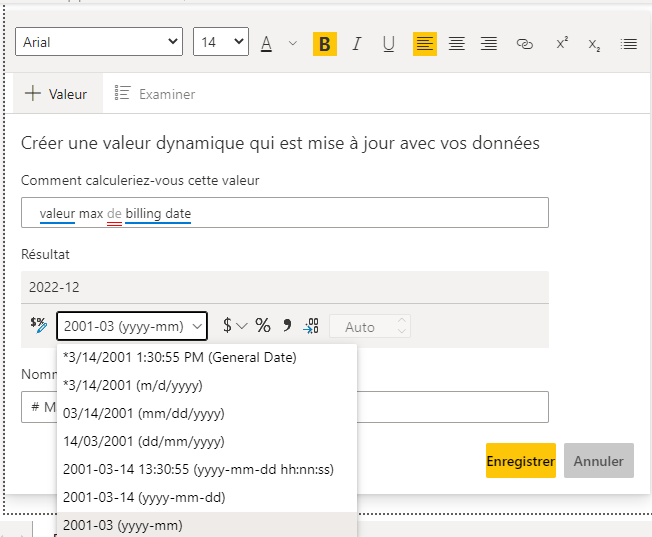The height and width of the screenshot is (537, 652).
Task: Increase decimal places with up arrow
Action: (x=402, y=321)
